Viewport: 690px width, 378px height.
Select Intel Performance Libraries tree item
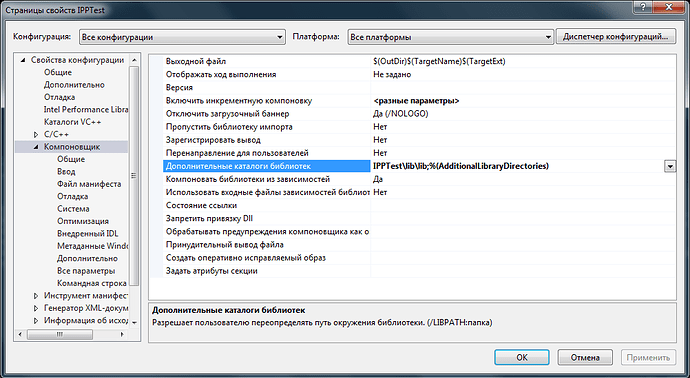[86, 110]
